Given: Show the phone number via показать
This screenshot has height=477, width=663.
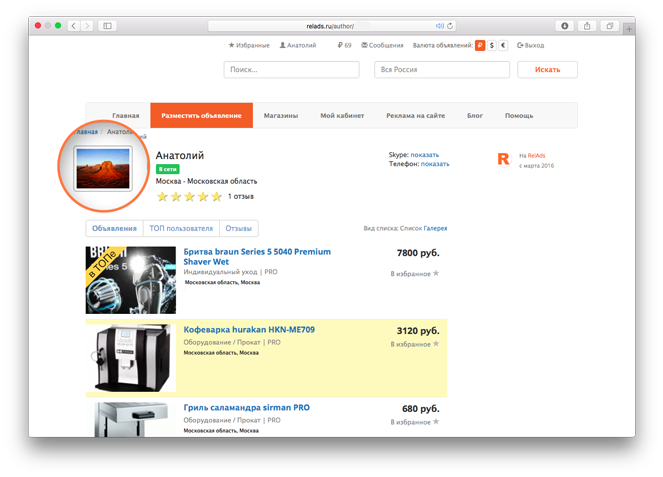Looking at the screenshot, I should point(435,164).
